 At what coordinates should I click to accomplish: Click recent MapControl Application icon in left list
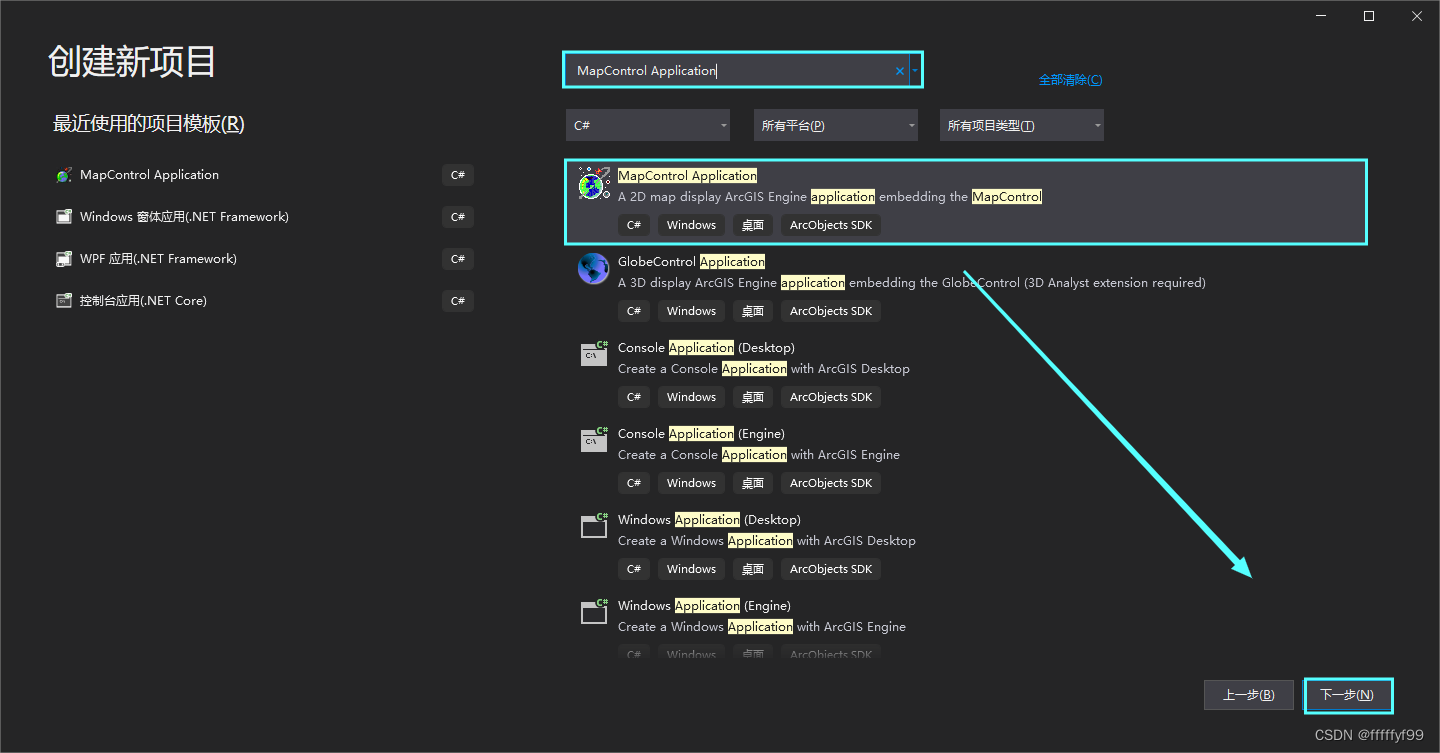[64, 175]
